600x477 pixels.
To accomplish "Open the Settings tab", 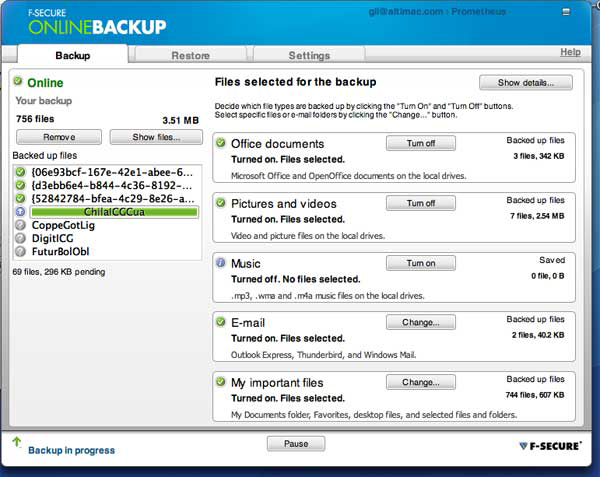I will [x=309, y=56].
